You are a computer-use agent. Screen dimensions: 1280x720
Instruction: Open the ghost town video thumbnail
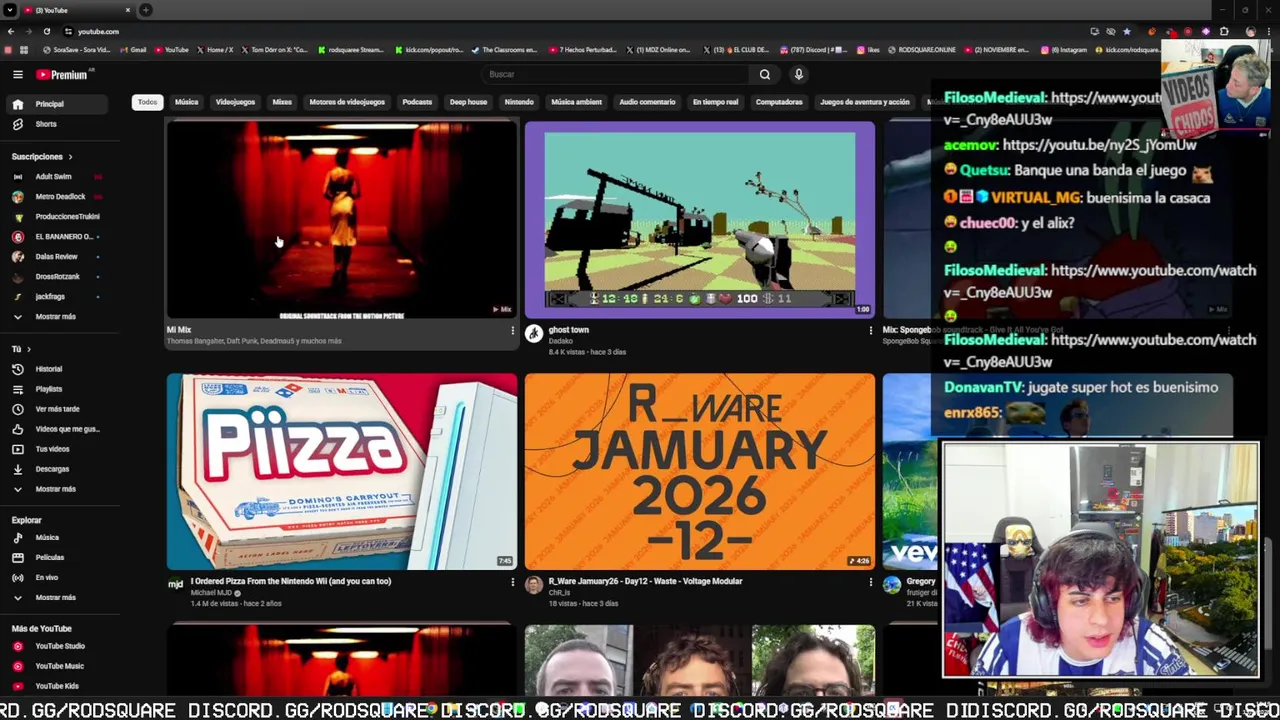tap(700, 220)
